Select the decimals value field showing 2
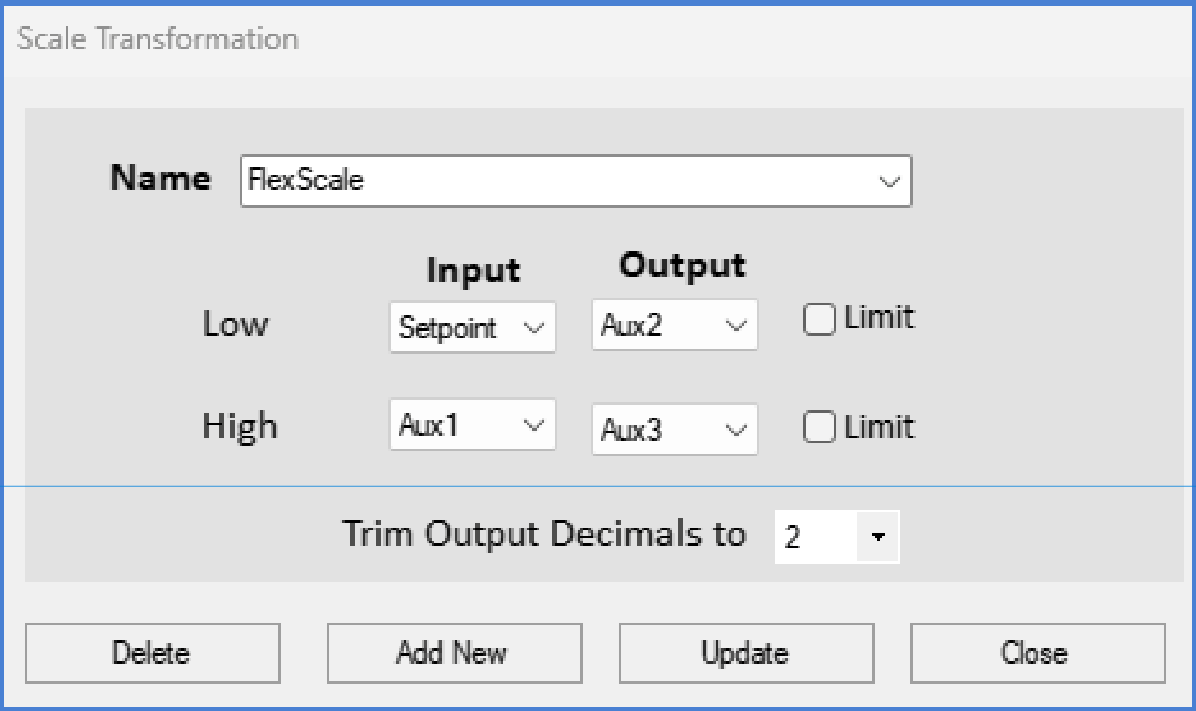This screenshot has height=711, width=1196. [x=816, y=537]
